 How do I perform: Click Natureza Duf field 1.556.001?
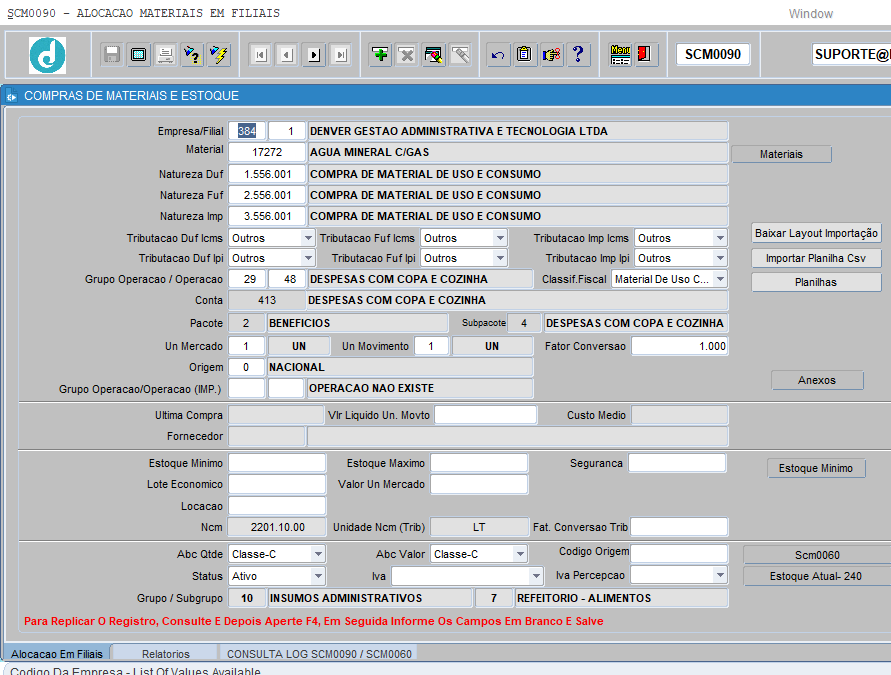point(267,174)
